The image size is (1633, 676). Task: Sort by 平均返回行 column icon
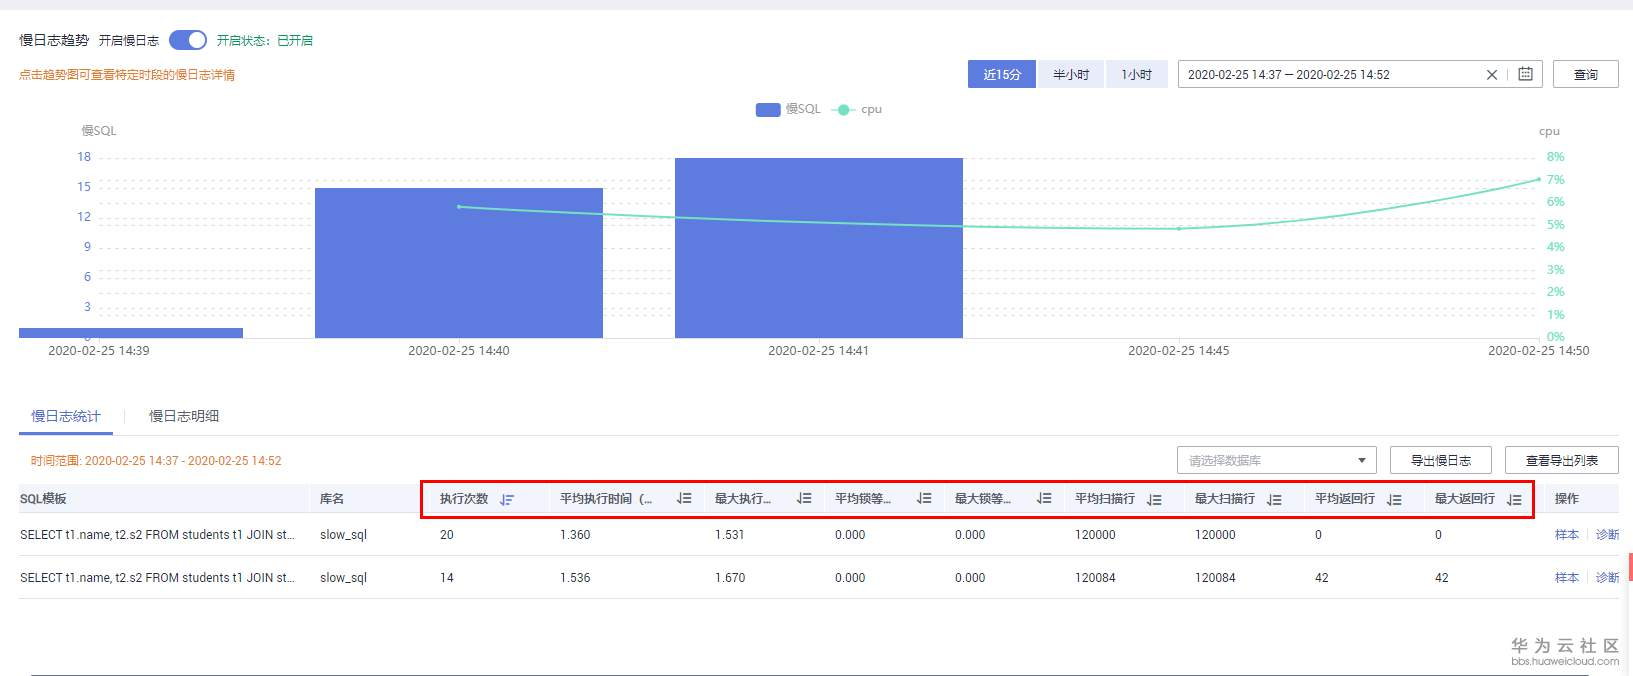point(1394,499)
